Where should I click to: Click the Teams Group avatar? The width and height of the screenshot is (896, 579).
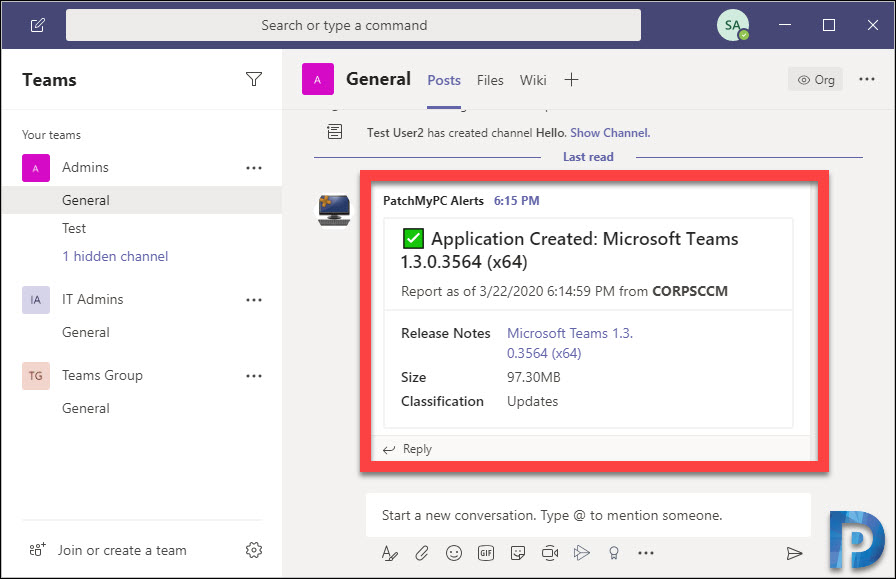pos(36,376)
